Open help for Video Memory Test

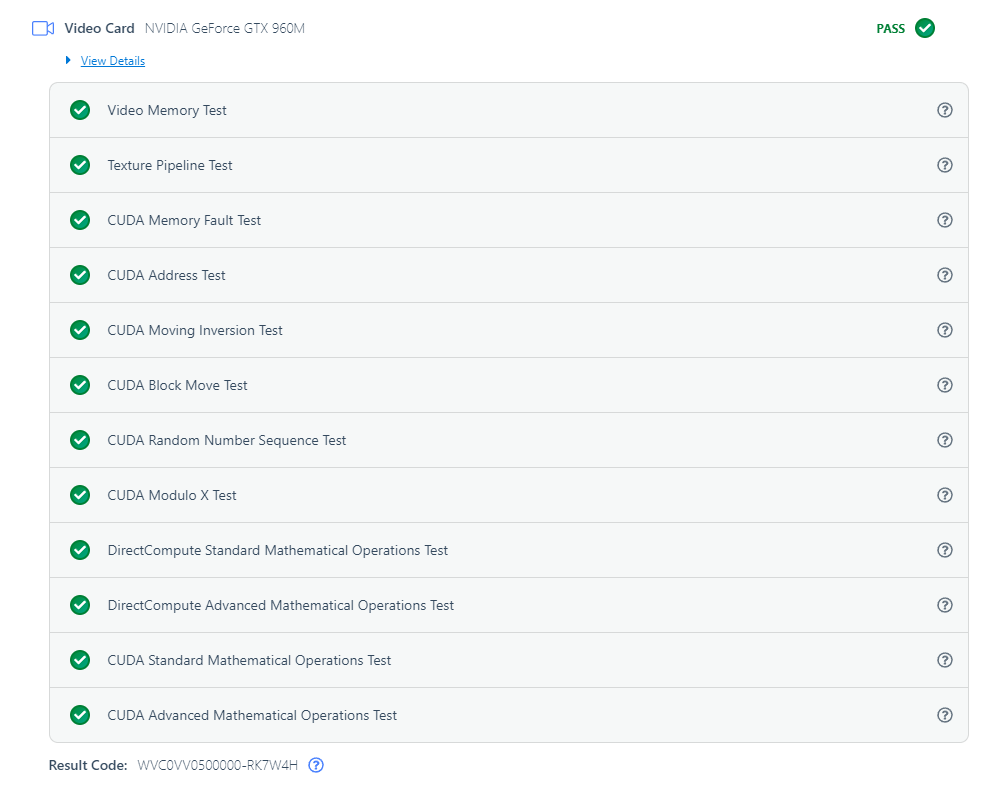pos(944,110)
